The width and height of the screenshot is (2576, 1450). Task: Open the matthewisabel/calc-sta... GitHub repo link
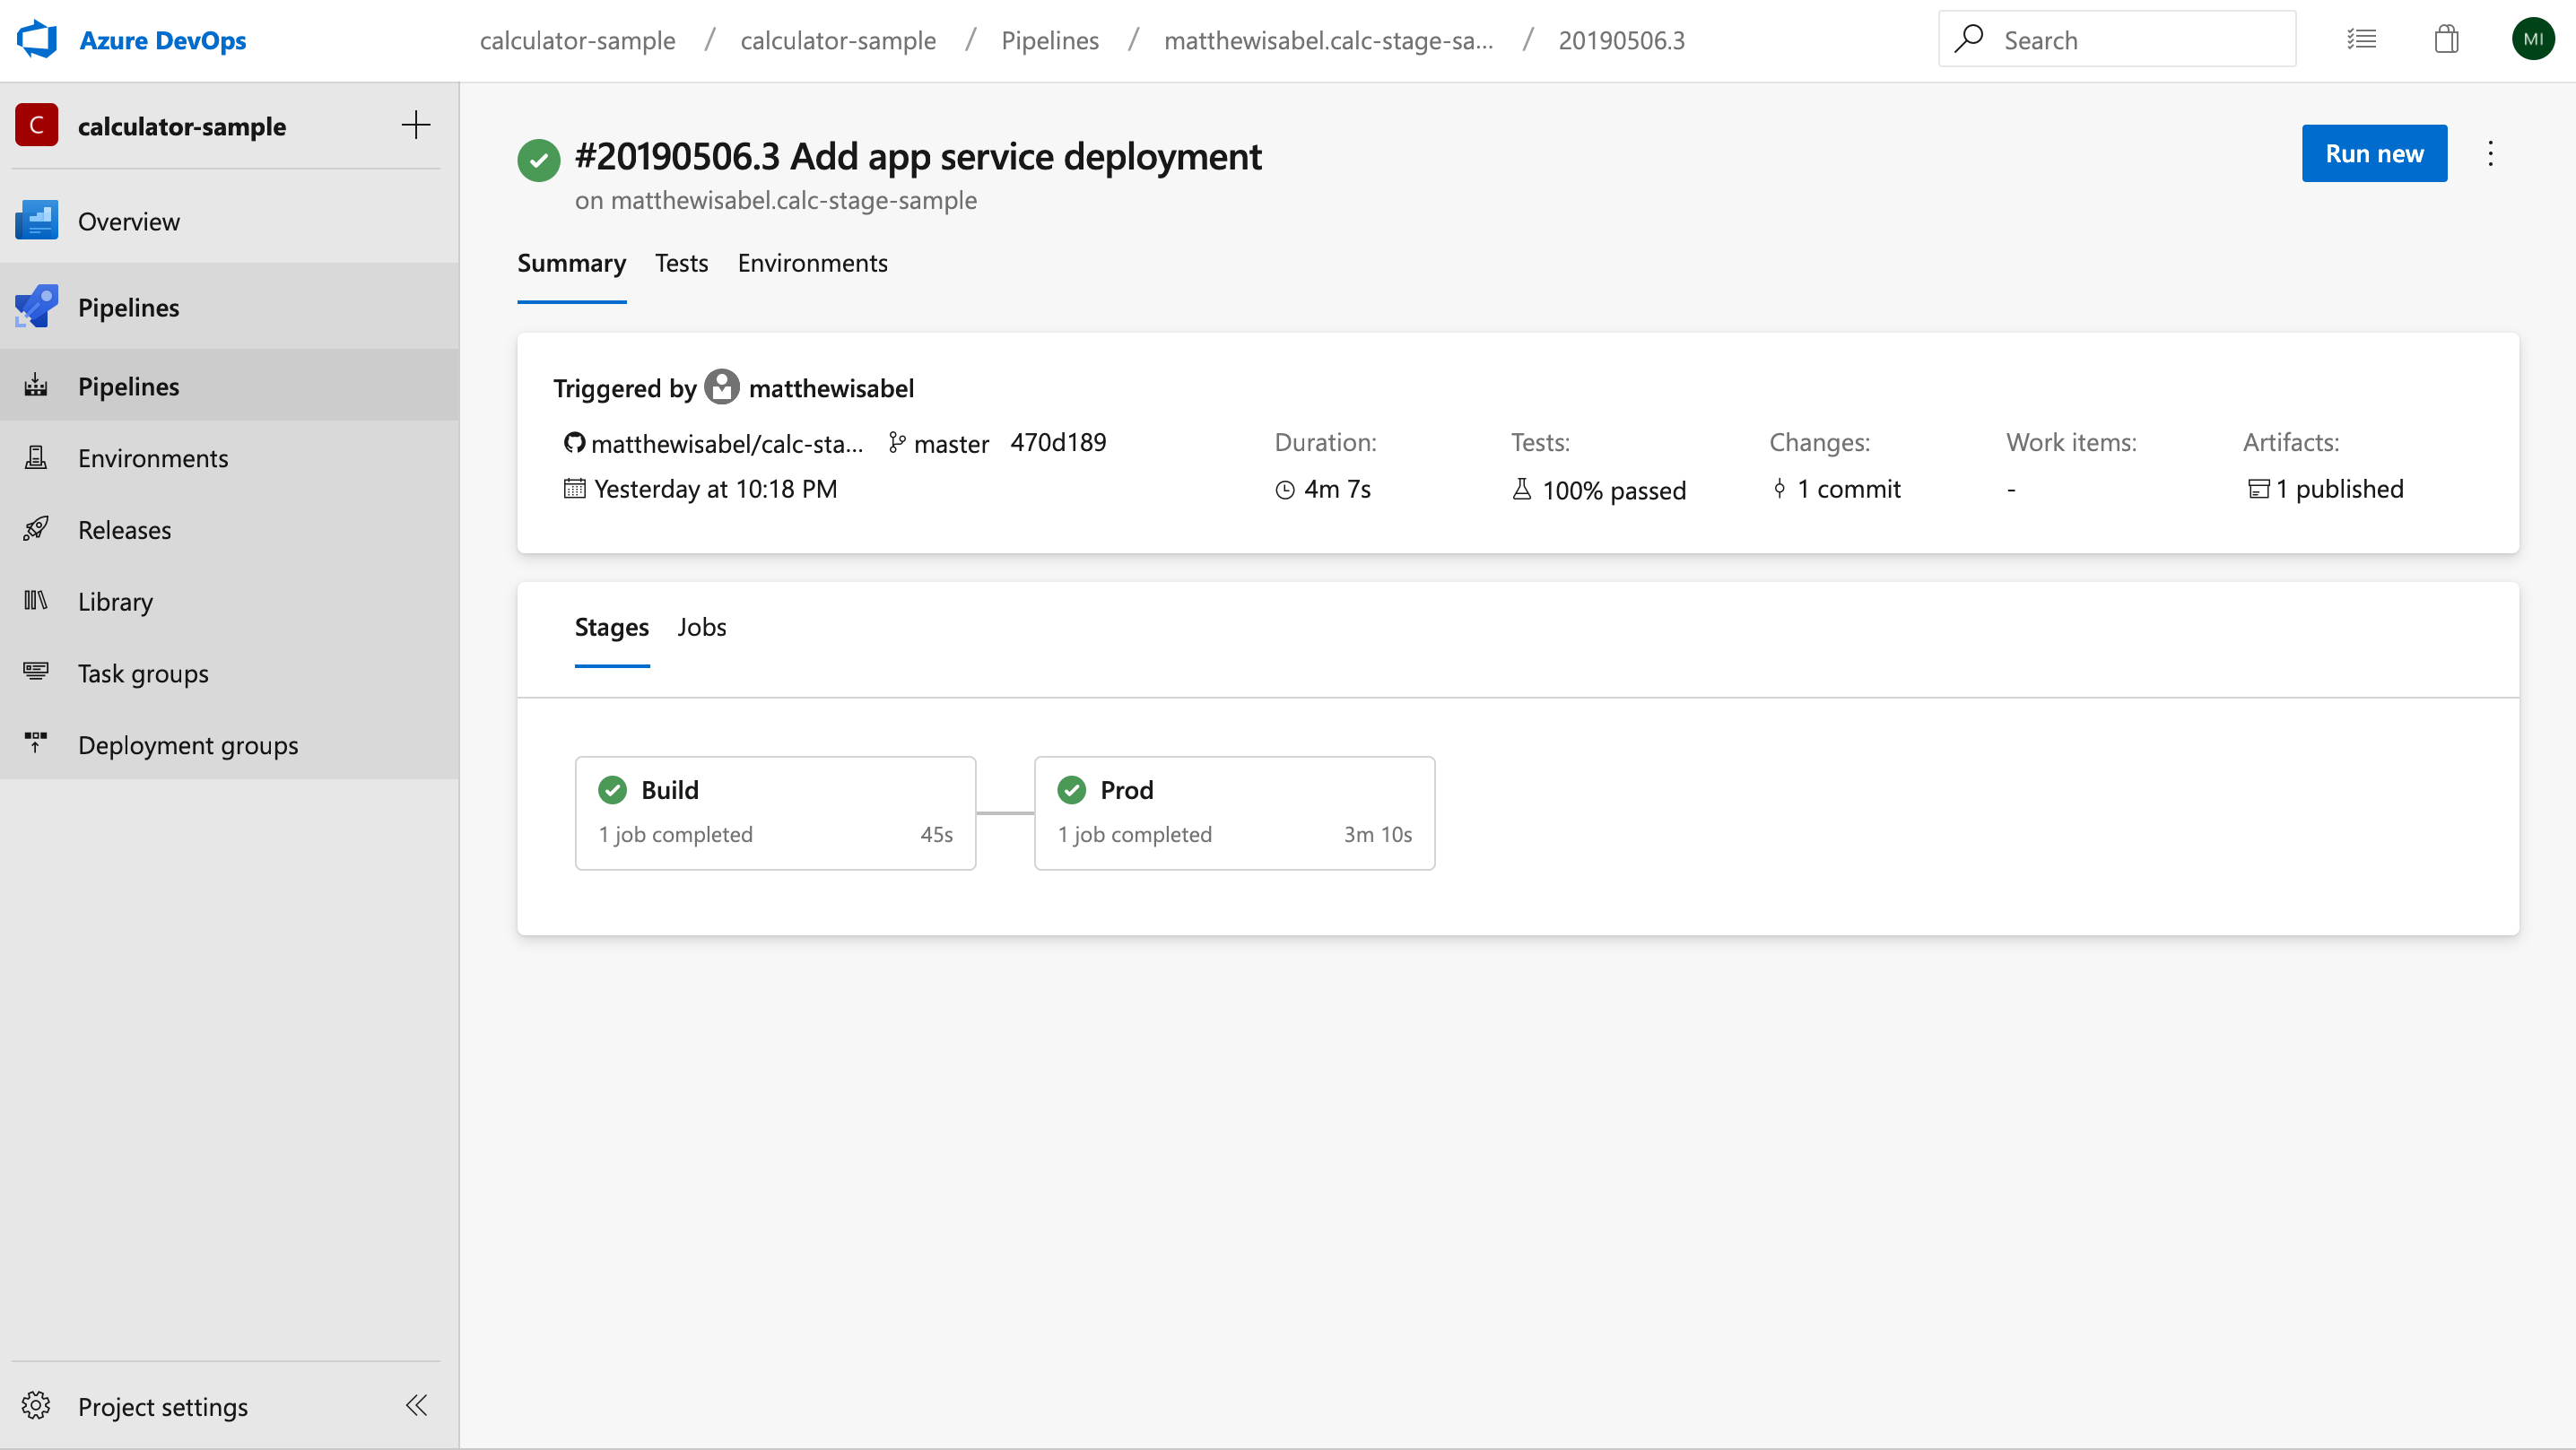727,443
